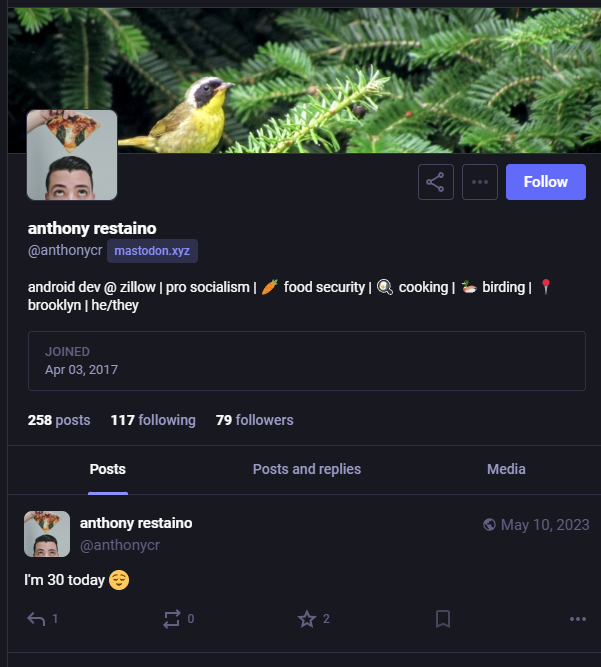Open the May 10, 2023 post timestamp

(x=545, y=524)
